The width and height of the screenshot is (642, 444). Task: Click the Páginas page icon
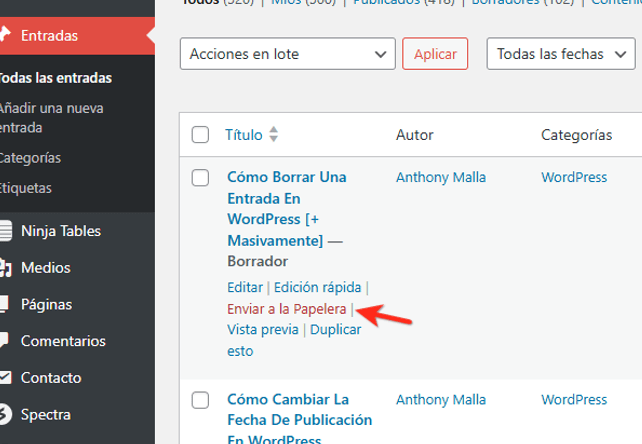4,304
